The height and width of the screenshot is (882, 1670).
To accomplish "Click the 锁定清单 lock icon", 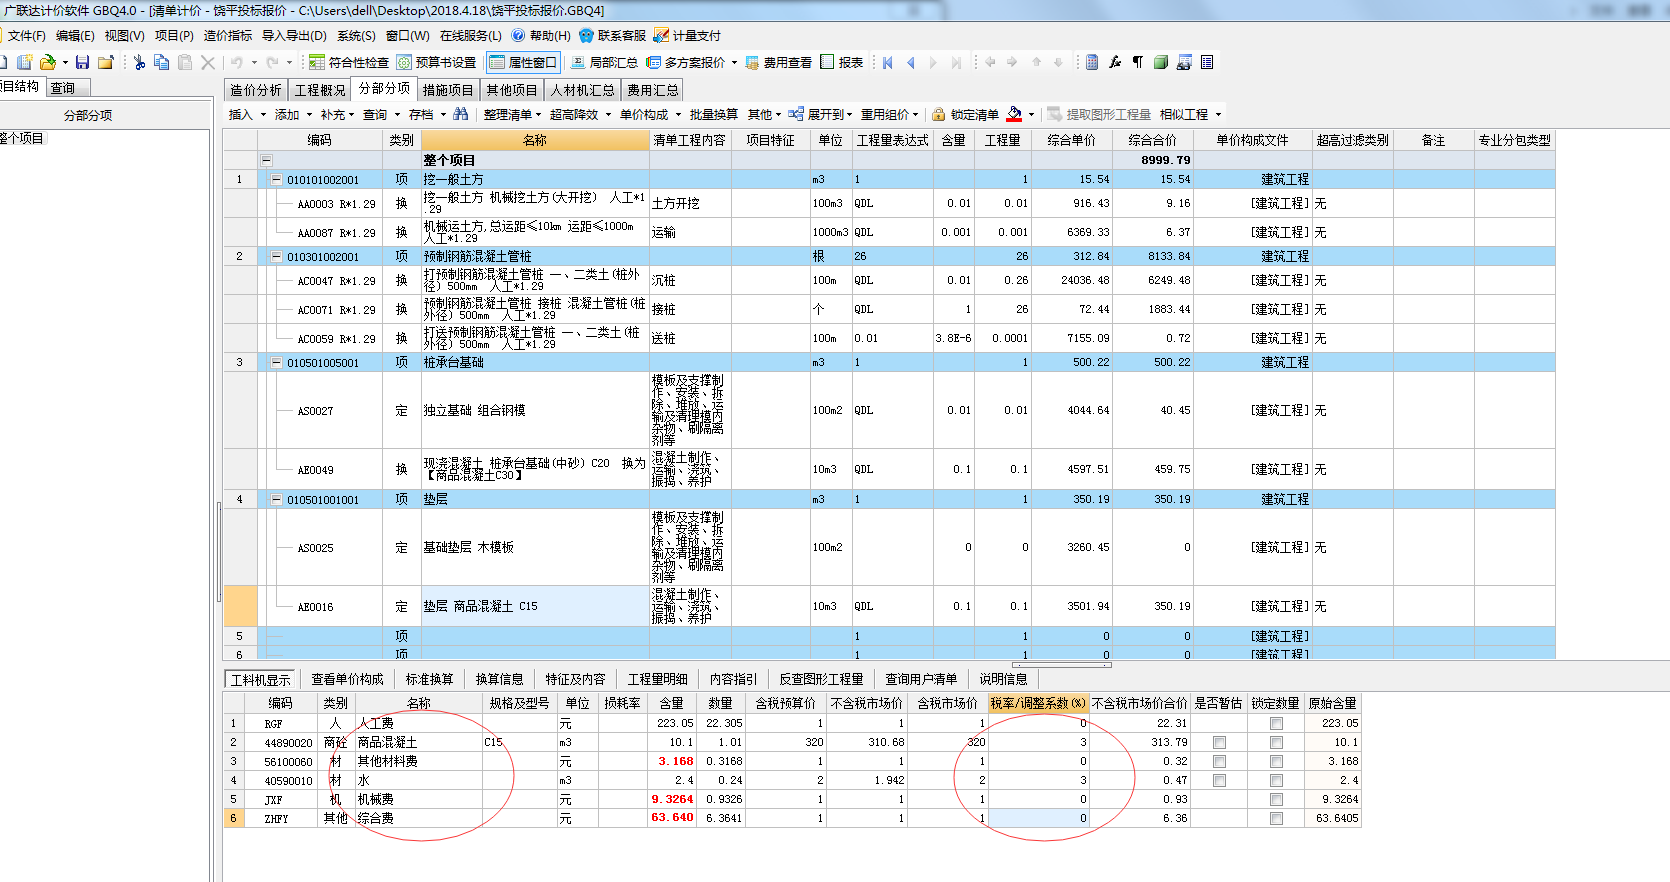I will point(939,114).
